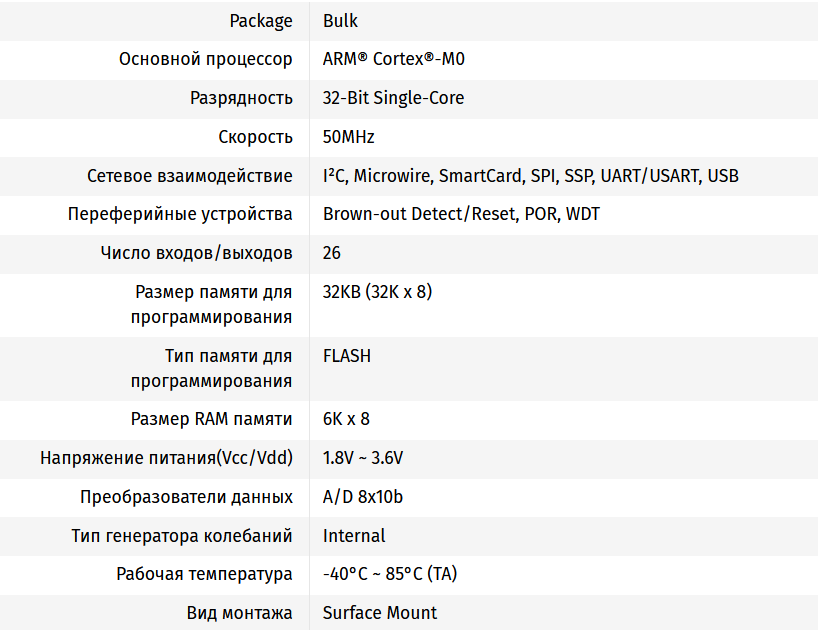Select the "32-Bit Single-Core" value
The height and width of the screenshot is (630, 818).
(x=393, y=98)
